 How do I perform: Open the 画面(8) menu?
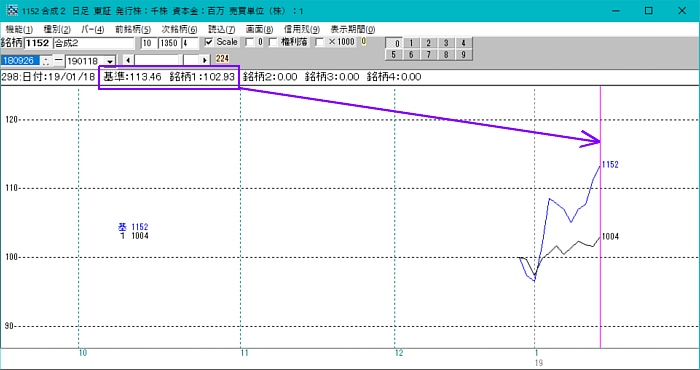(x=259, y=29)
